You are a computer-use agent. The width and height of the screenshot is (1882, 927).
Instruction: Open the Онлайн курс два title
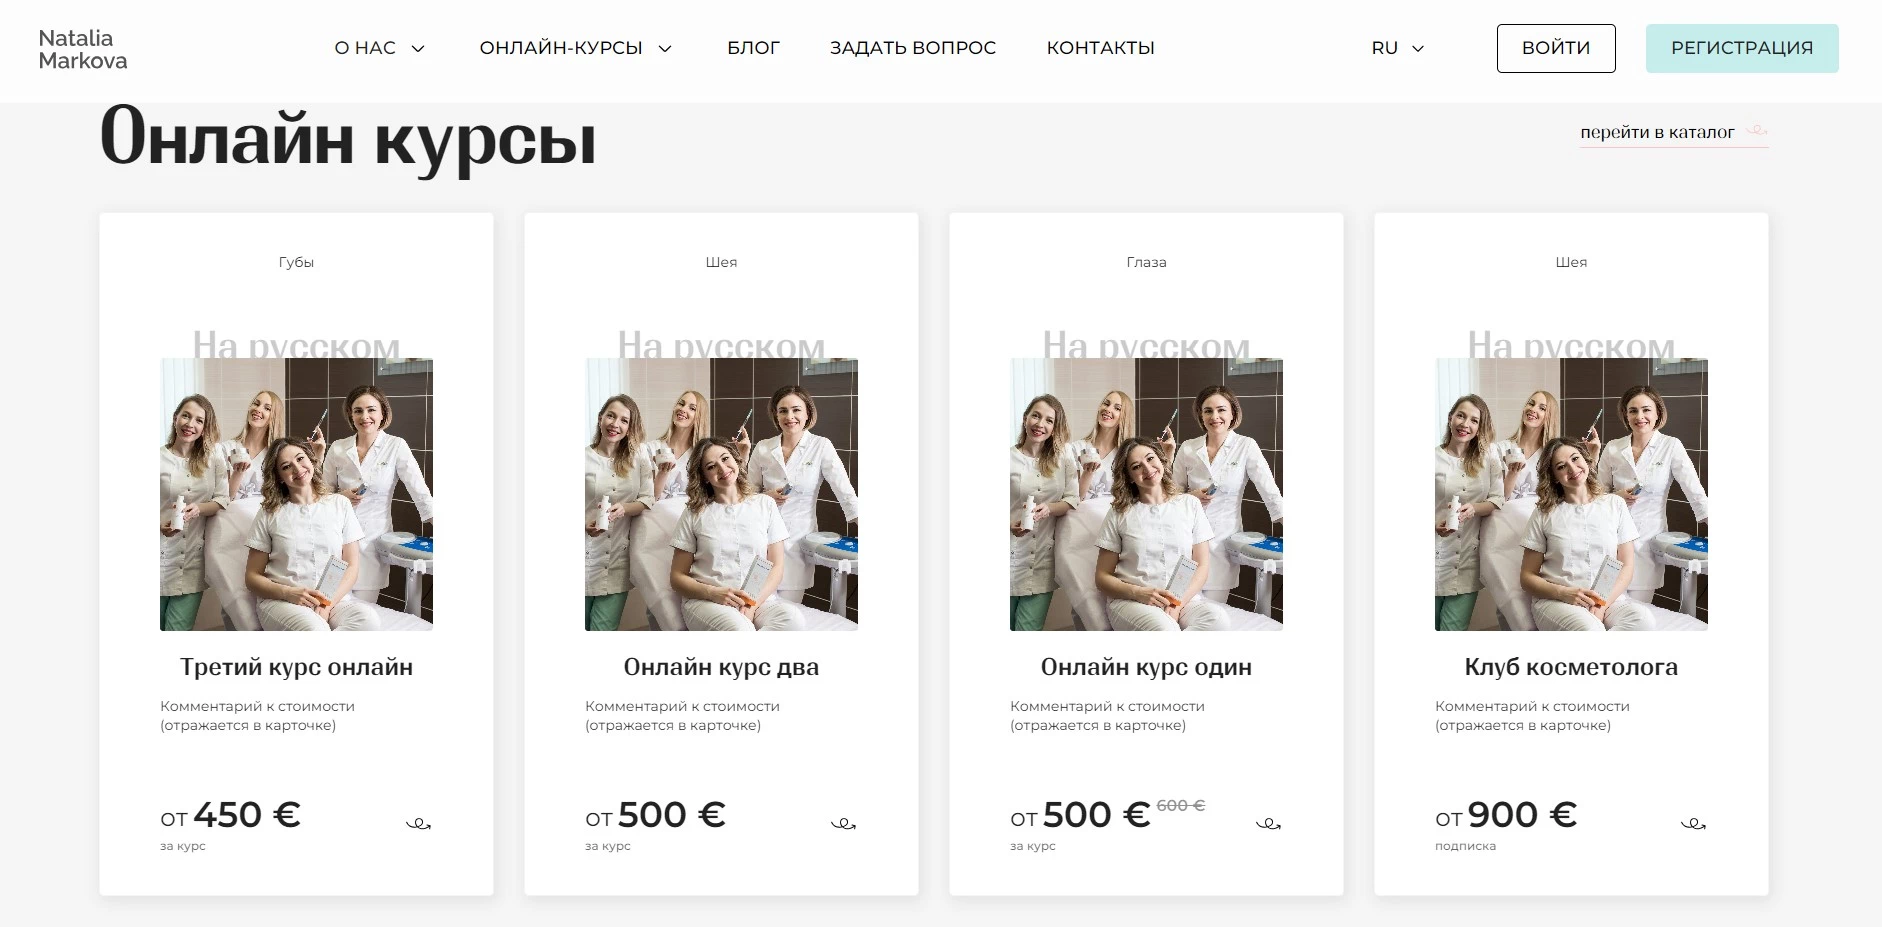(721, 667)
